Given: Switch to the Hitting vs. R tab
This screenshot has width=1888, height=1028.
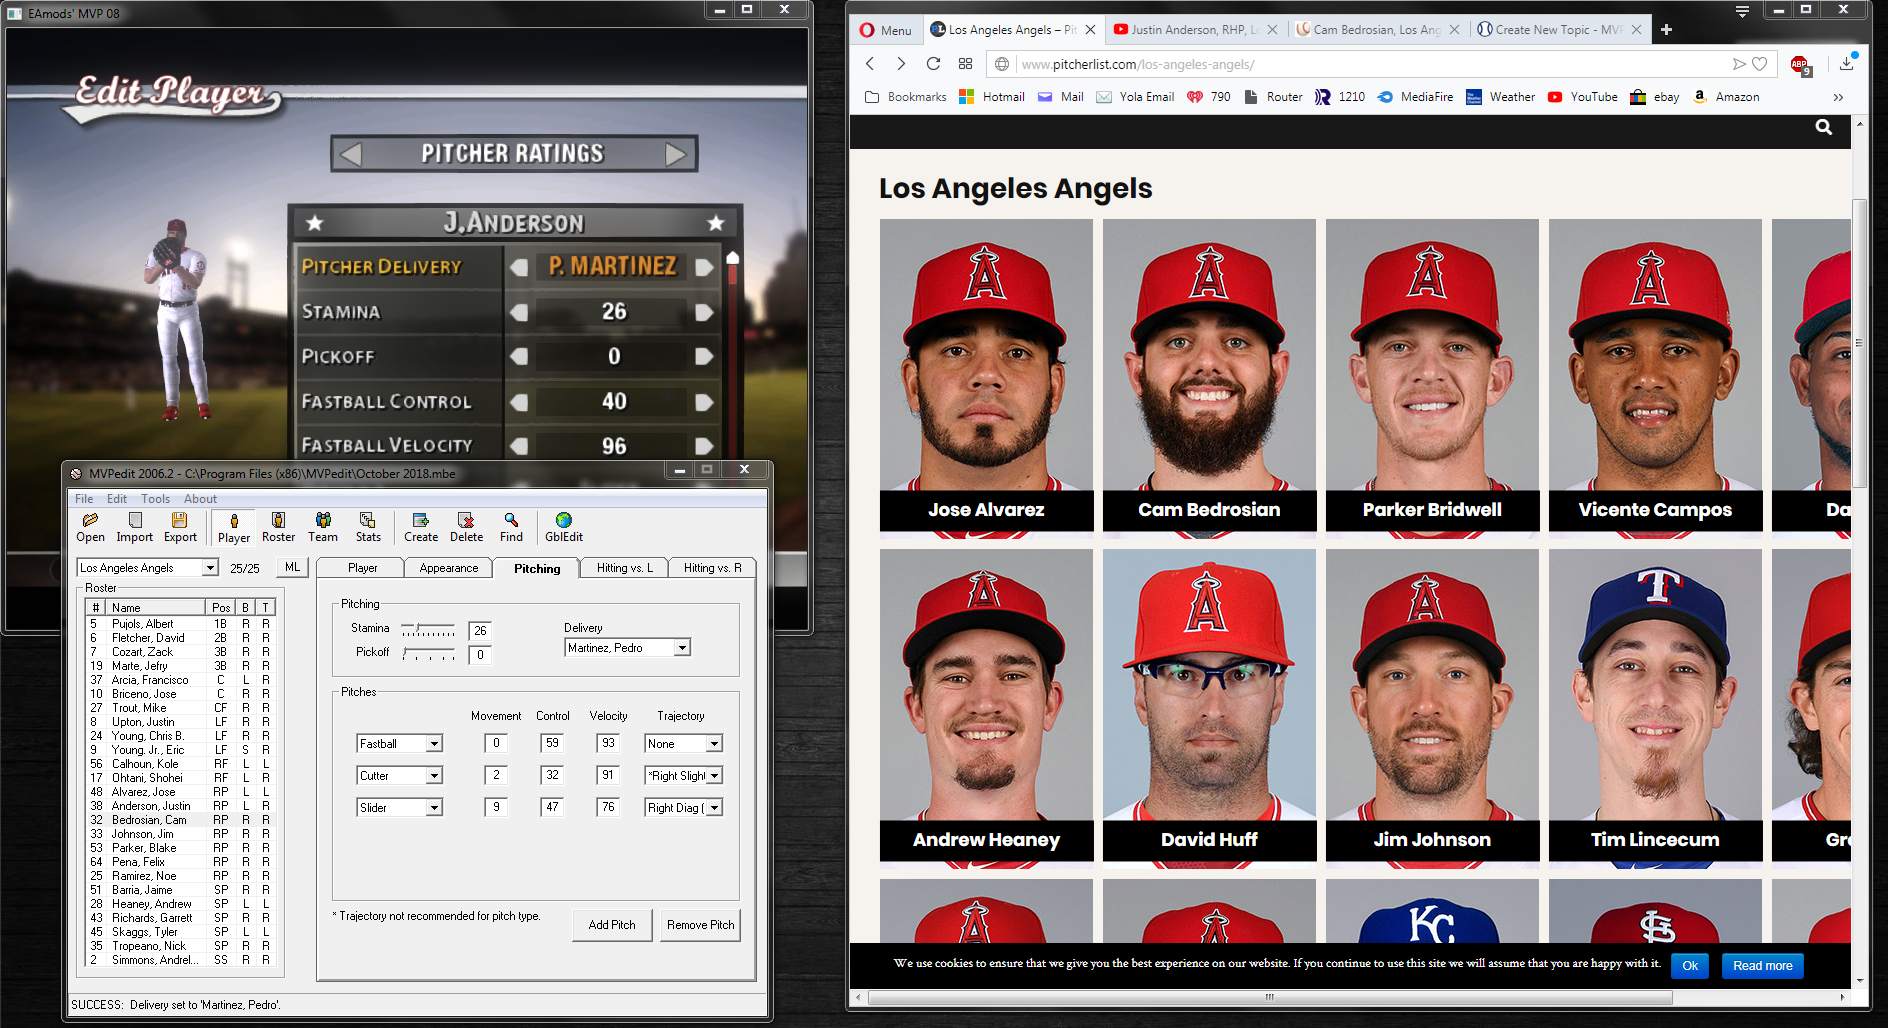Looking at the screenshot, I should tap(712, 568).
